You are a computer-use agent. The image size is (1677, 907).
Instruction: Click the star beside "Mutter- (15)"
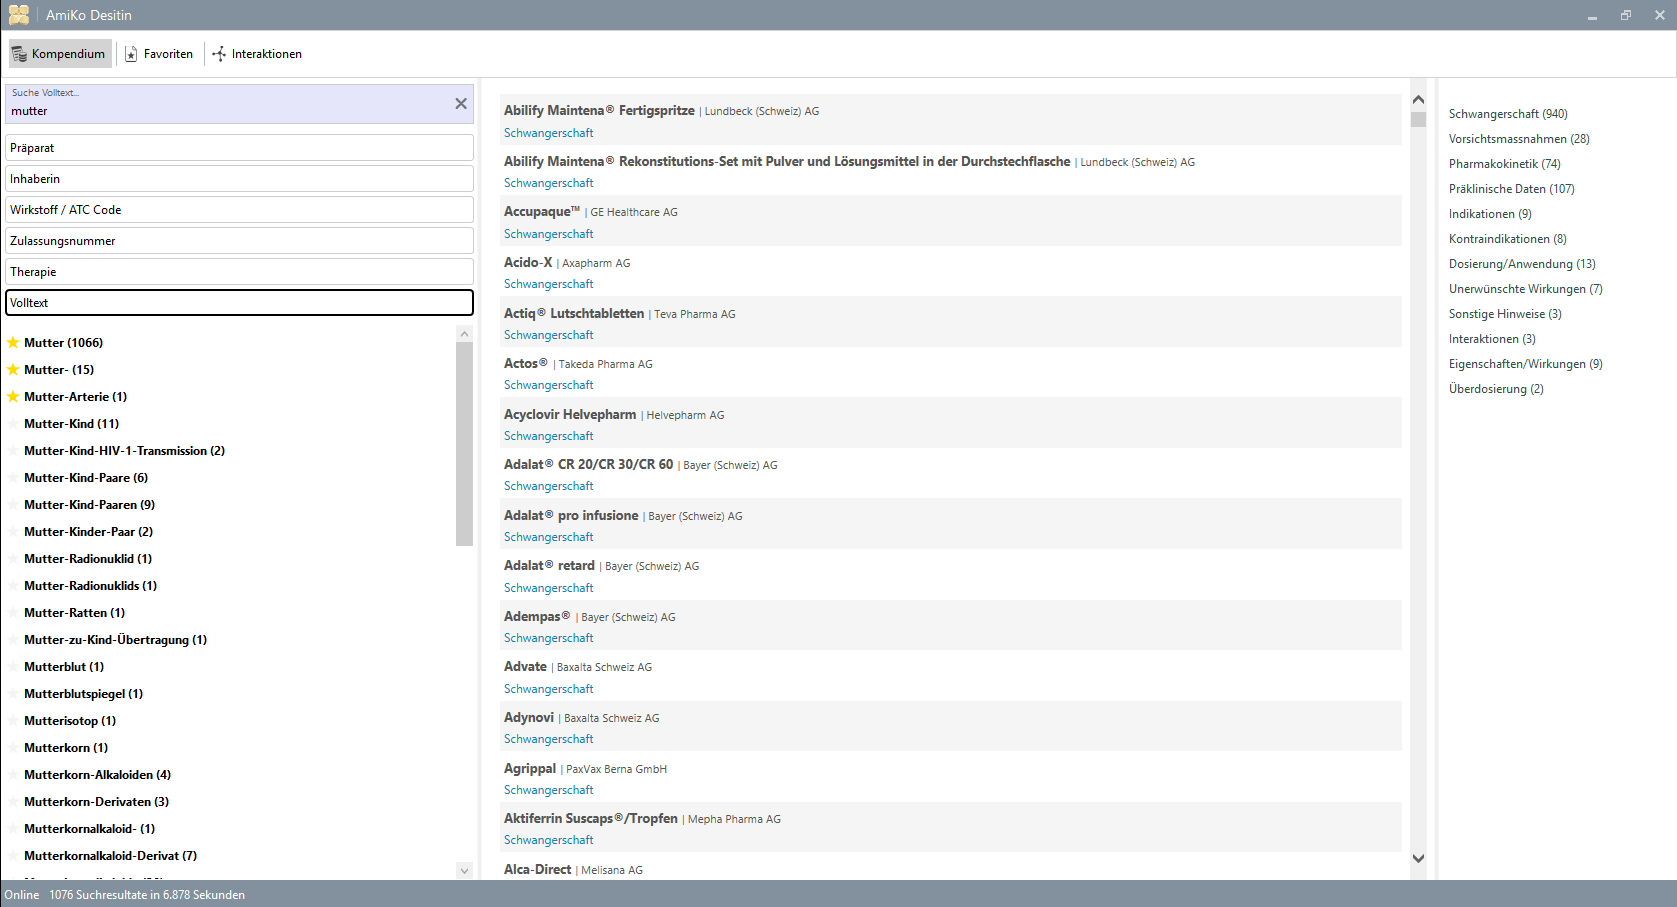[13, 369]
